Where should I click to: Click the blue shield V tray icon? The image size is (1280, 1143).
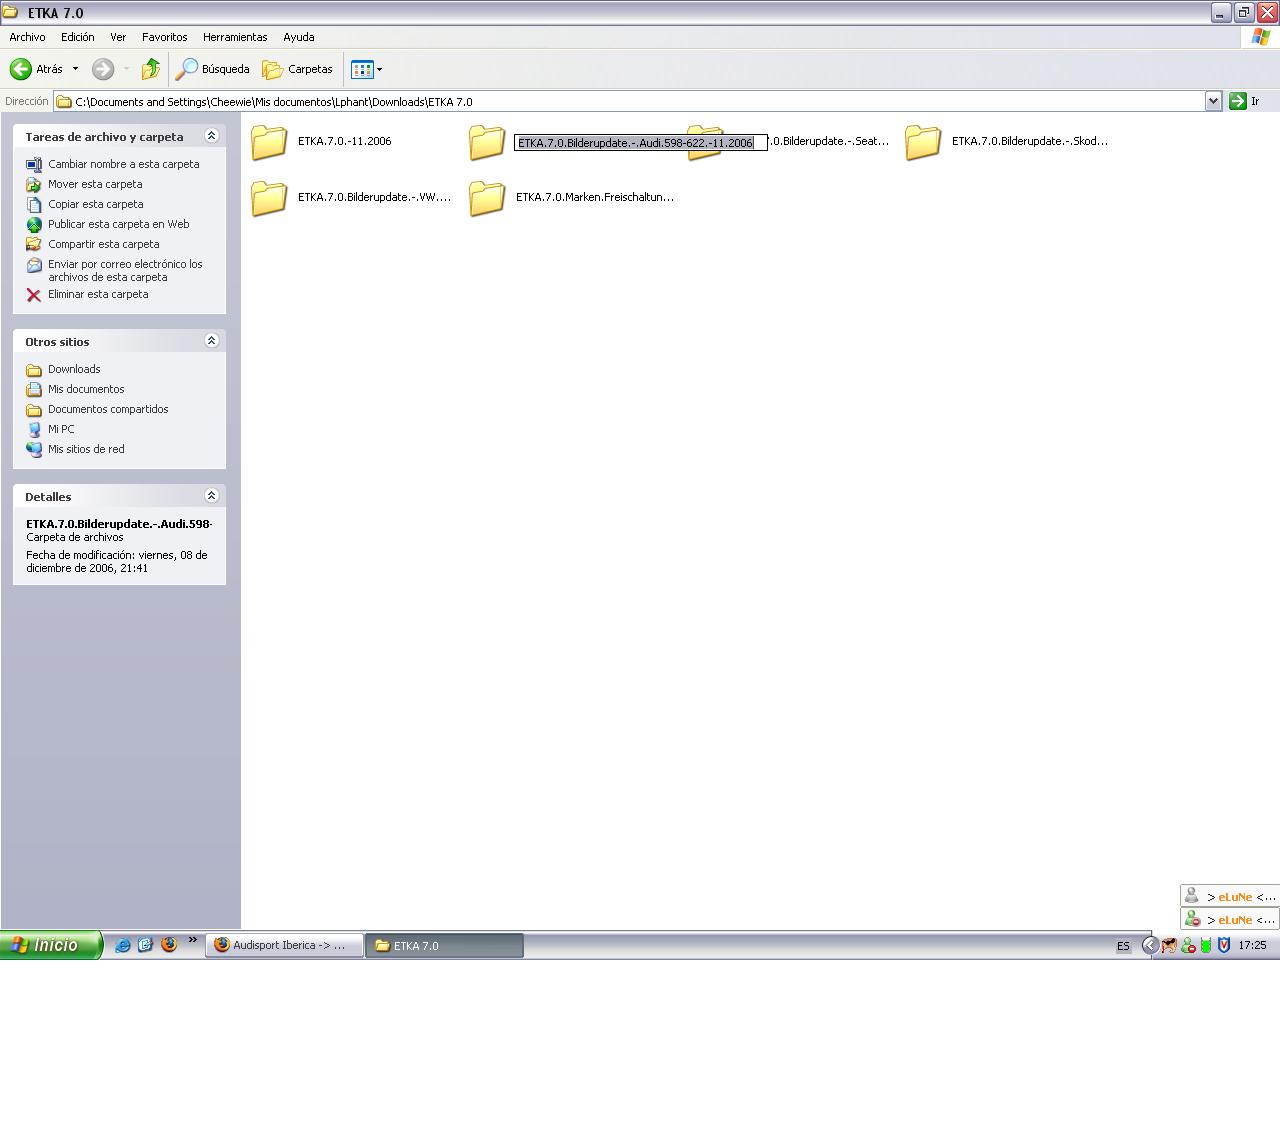pos(1223,945)
